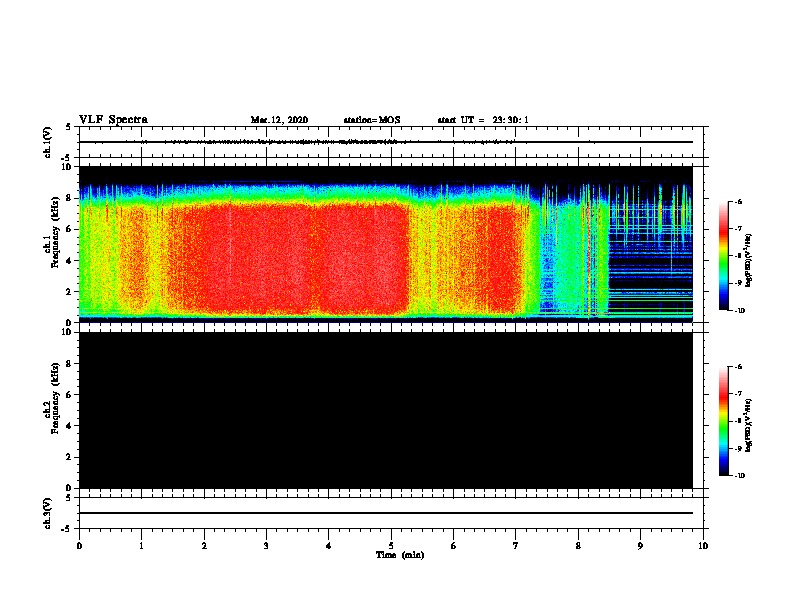Click the "5" tick on ch.3(V) axis
Viewport: 792px width, 612px height.
(x=69, y=498)
